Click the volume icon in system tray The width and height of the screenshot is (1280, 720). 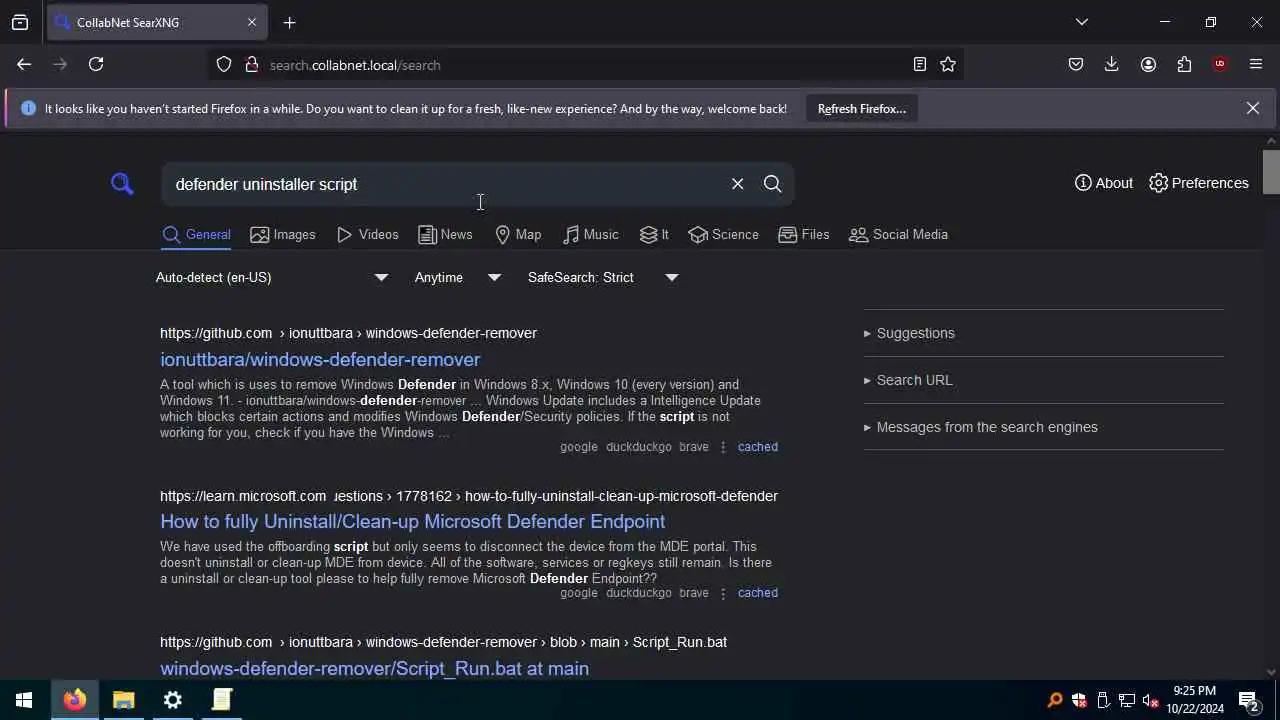[1151, 700]
